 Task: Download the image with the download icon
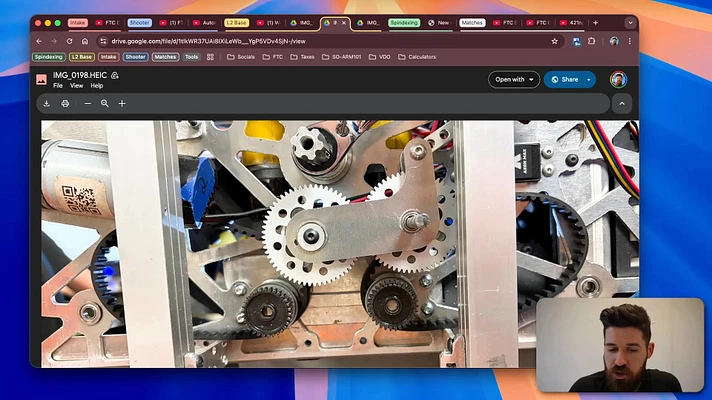[x=46, y=104]
